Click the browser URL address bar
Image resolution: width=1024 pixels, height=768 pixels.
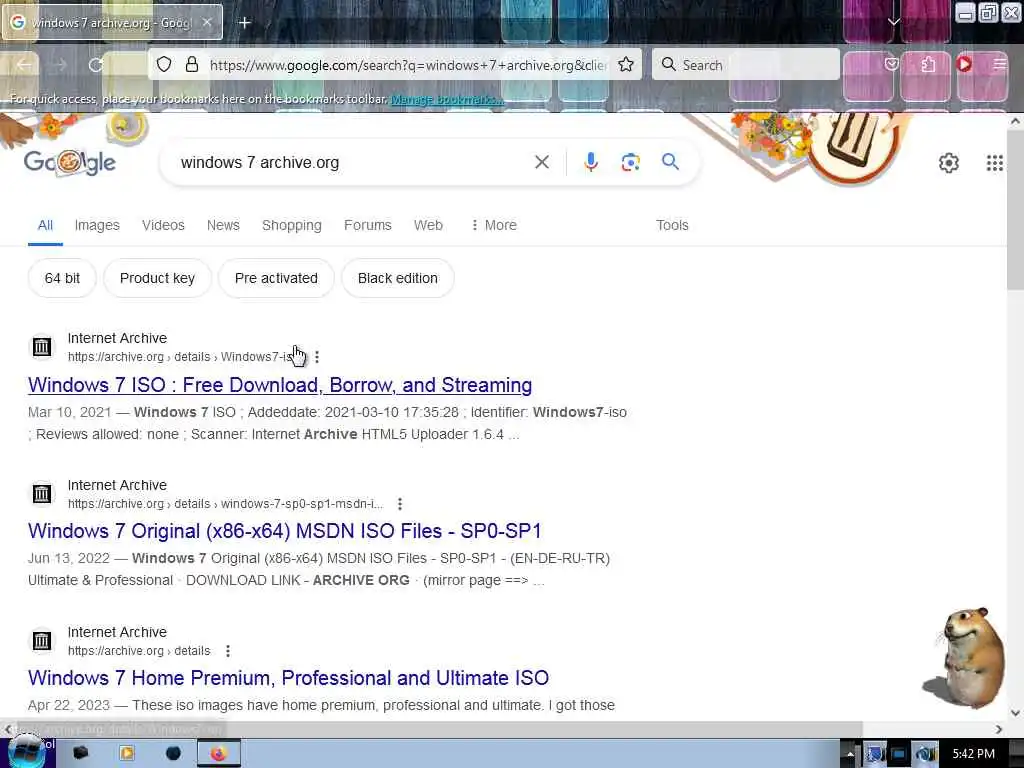(x=408, y=65)
